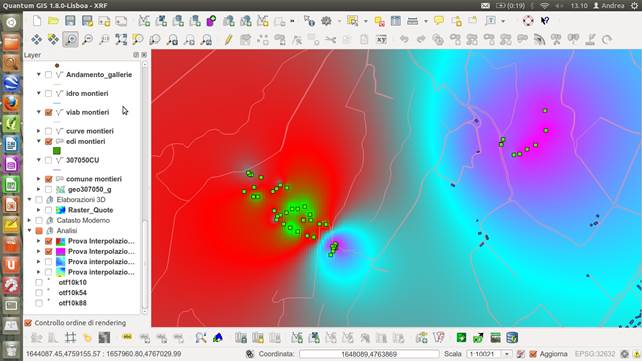Open the Help lifebuoy icon
Viewport: 642px width, 361px height.
528,20
